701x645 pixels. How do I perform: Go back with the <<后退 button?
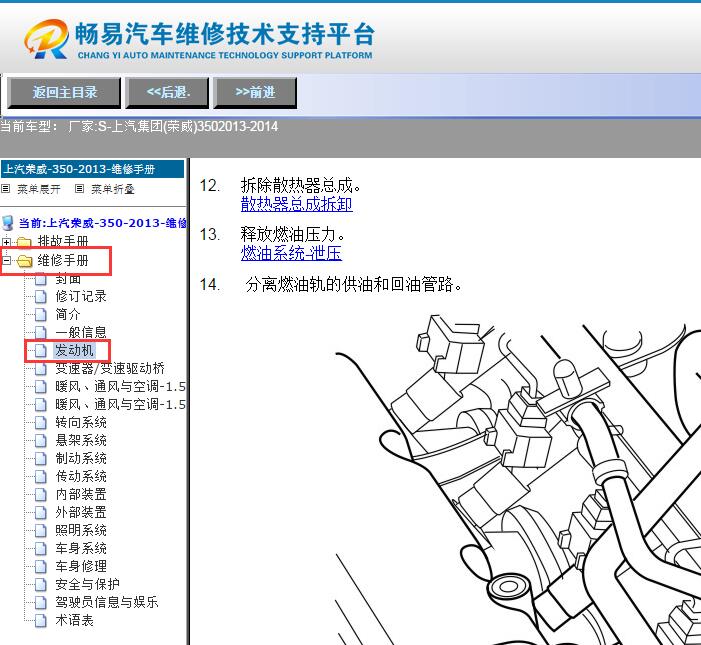(167, 93)
